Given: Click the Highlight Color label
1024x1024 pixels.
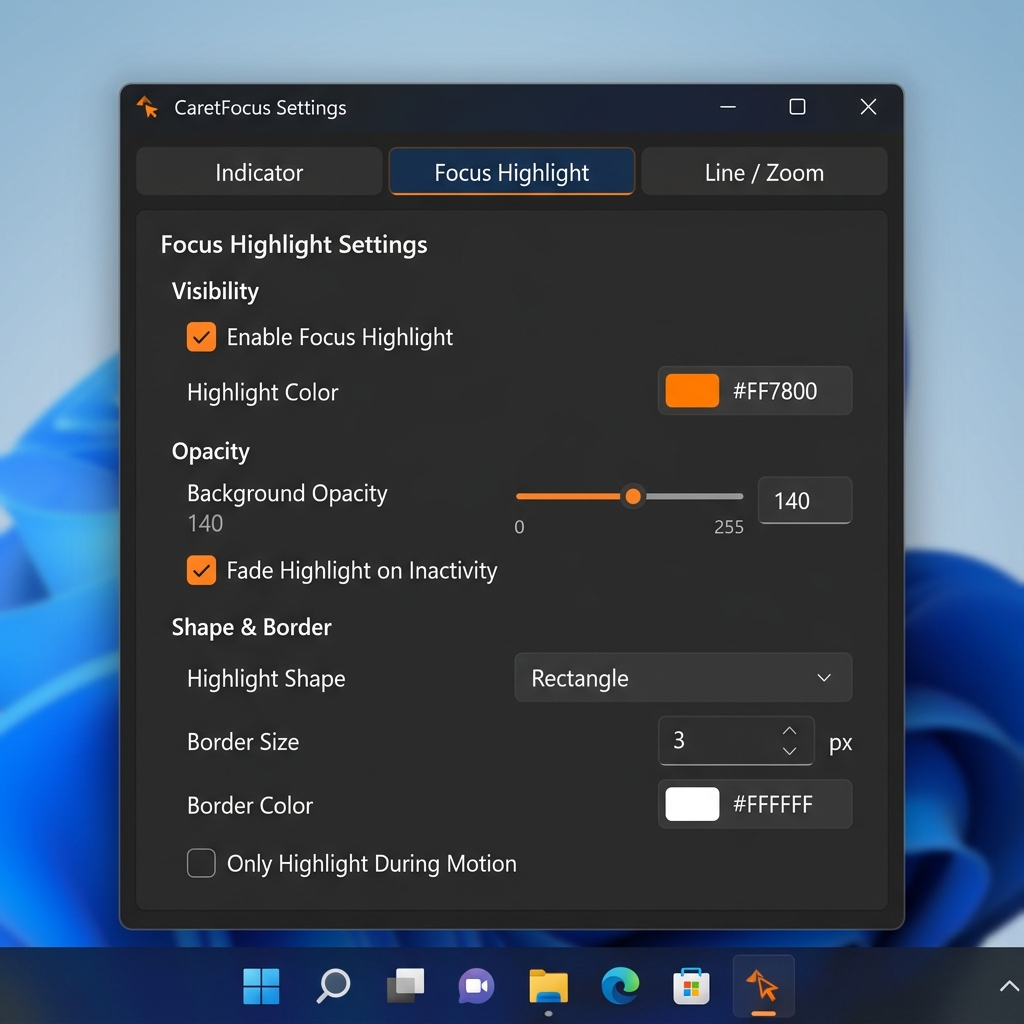Looking at the screenshot, I should pyautogui.click(x=263, y=392).
